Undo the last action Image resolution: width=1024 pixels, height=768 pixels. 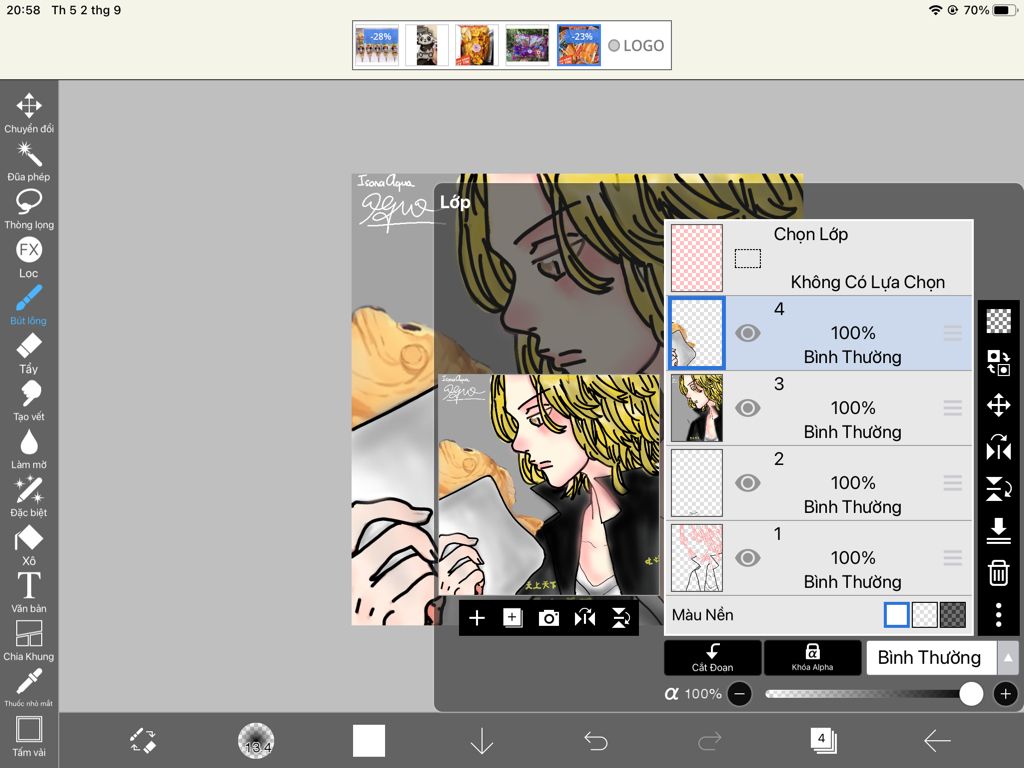[x=596, y=741]
